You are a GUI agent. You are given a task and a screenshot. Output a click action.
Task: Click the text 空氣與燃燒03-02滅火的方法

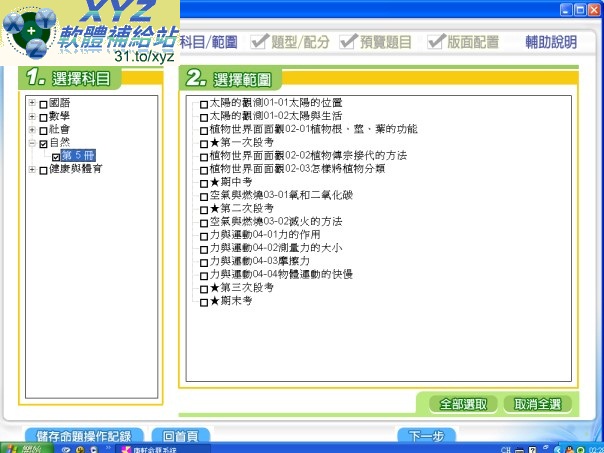pyautogui.click(x=276, y=221)
